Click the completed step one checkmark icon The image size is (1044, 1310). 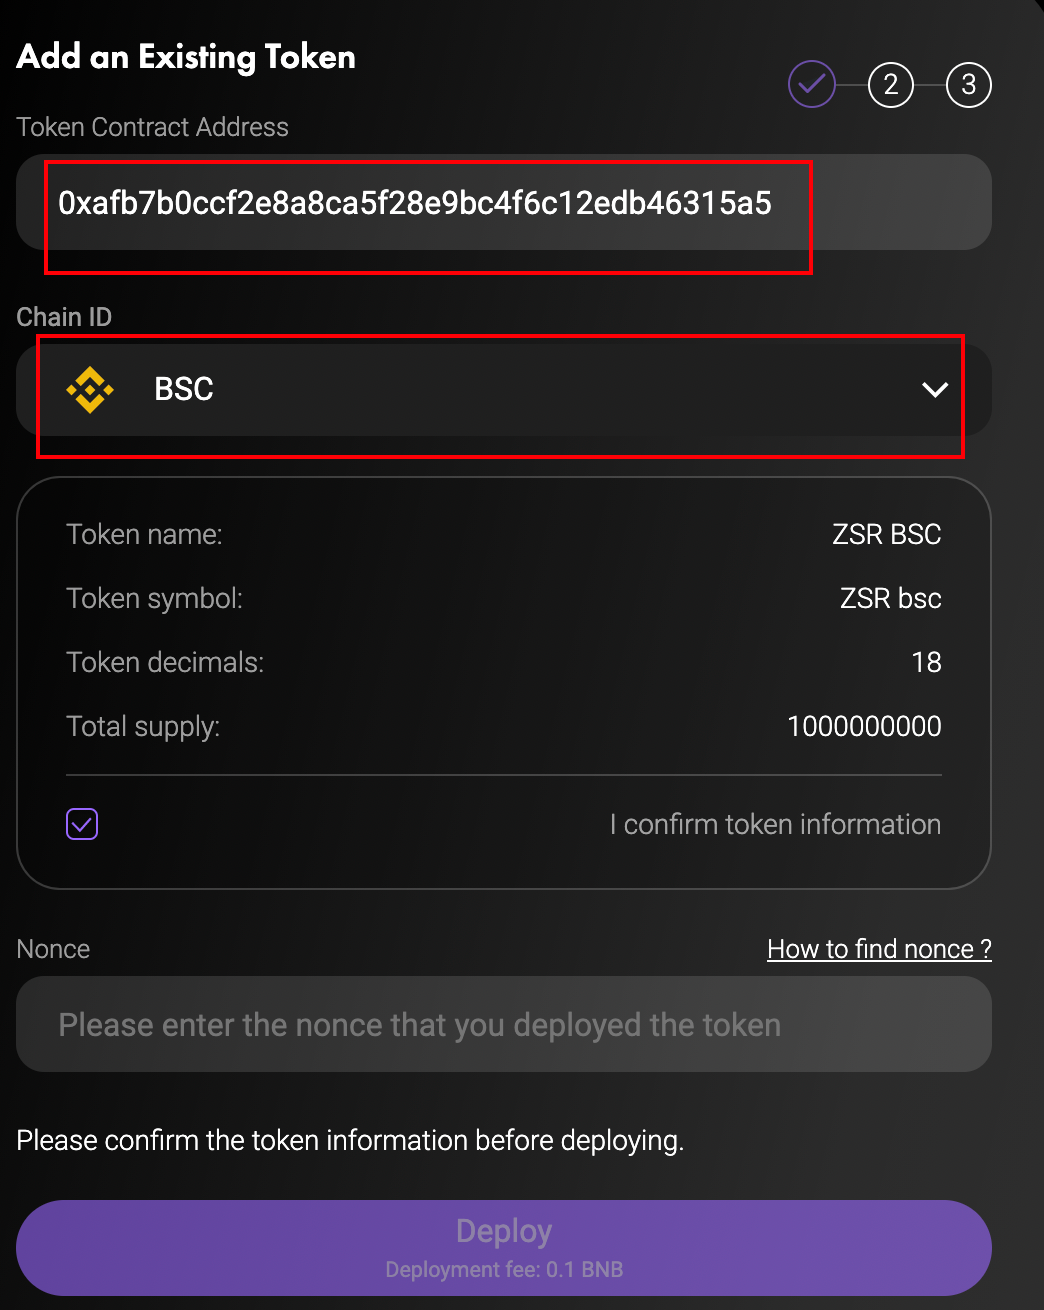811,85
